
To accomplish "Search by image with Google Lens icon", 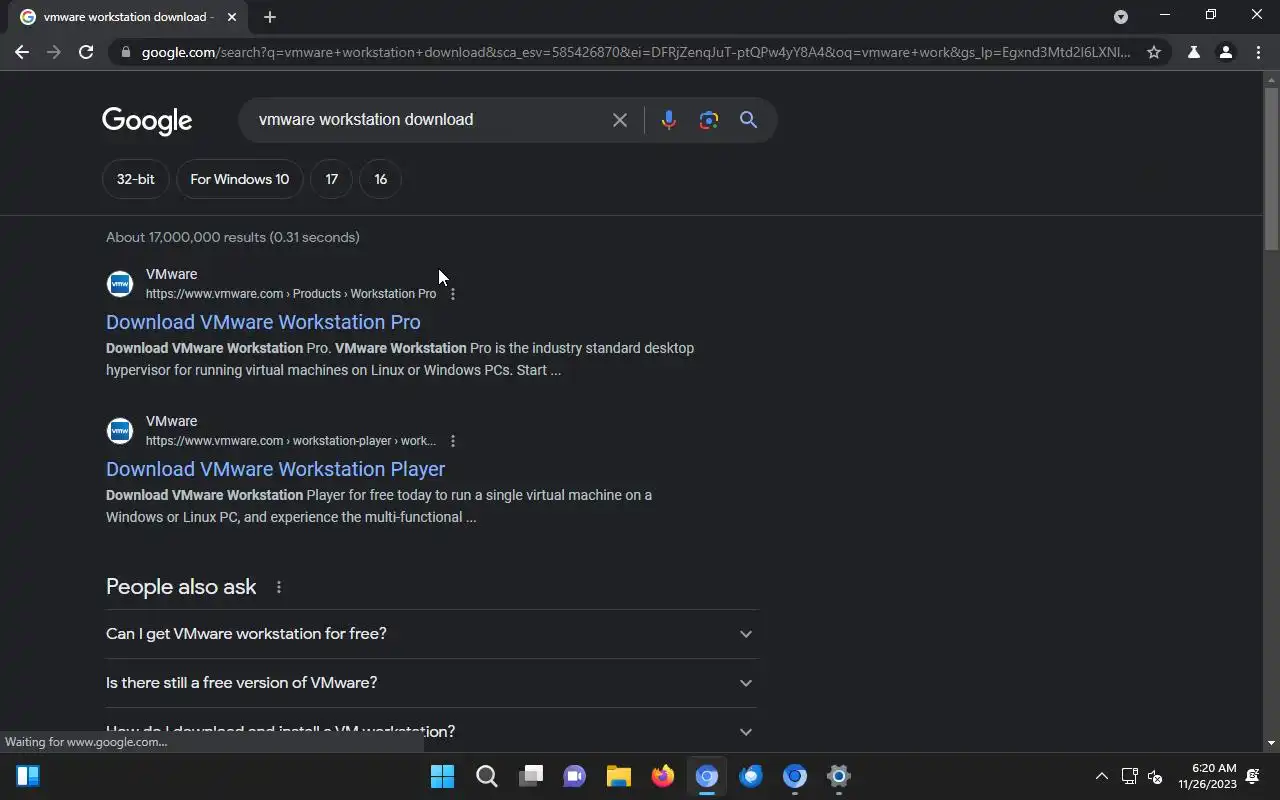I will (709, 120).
